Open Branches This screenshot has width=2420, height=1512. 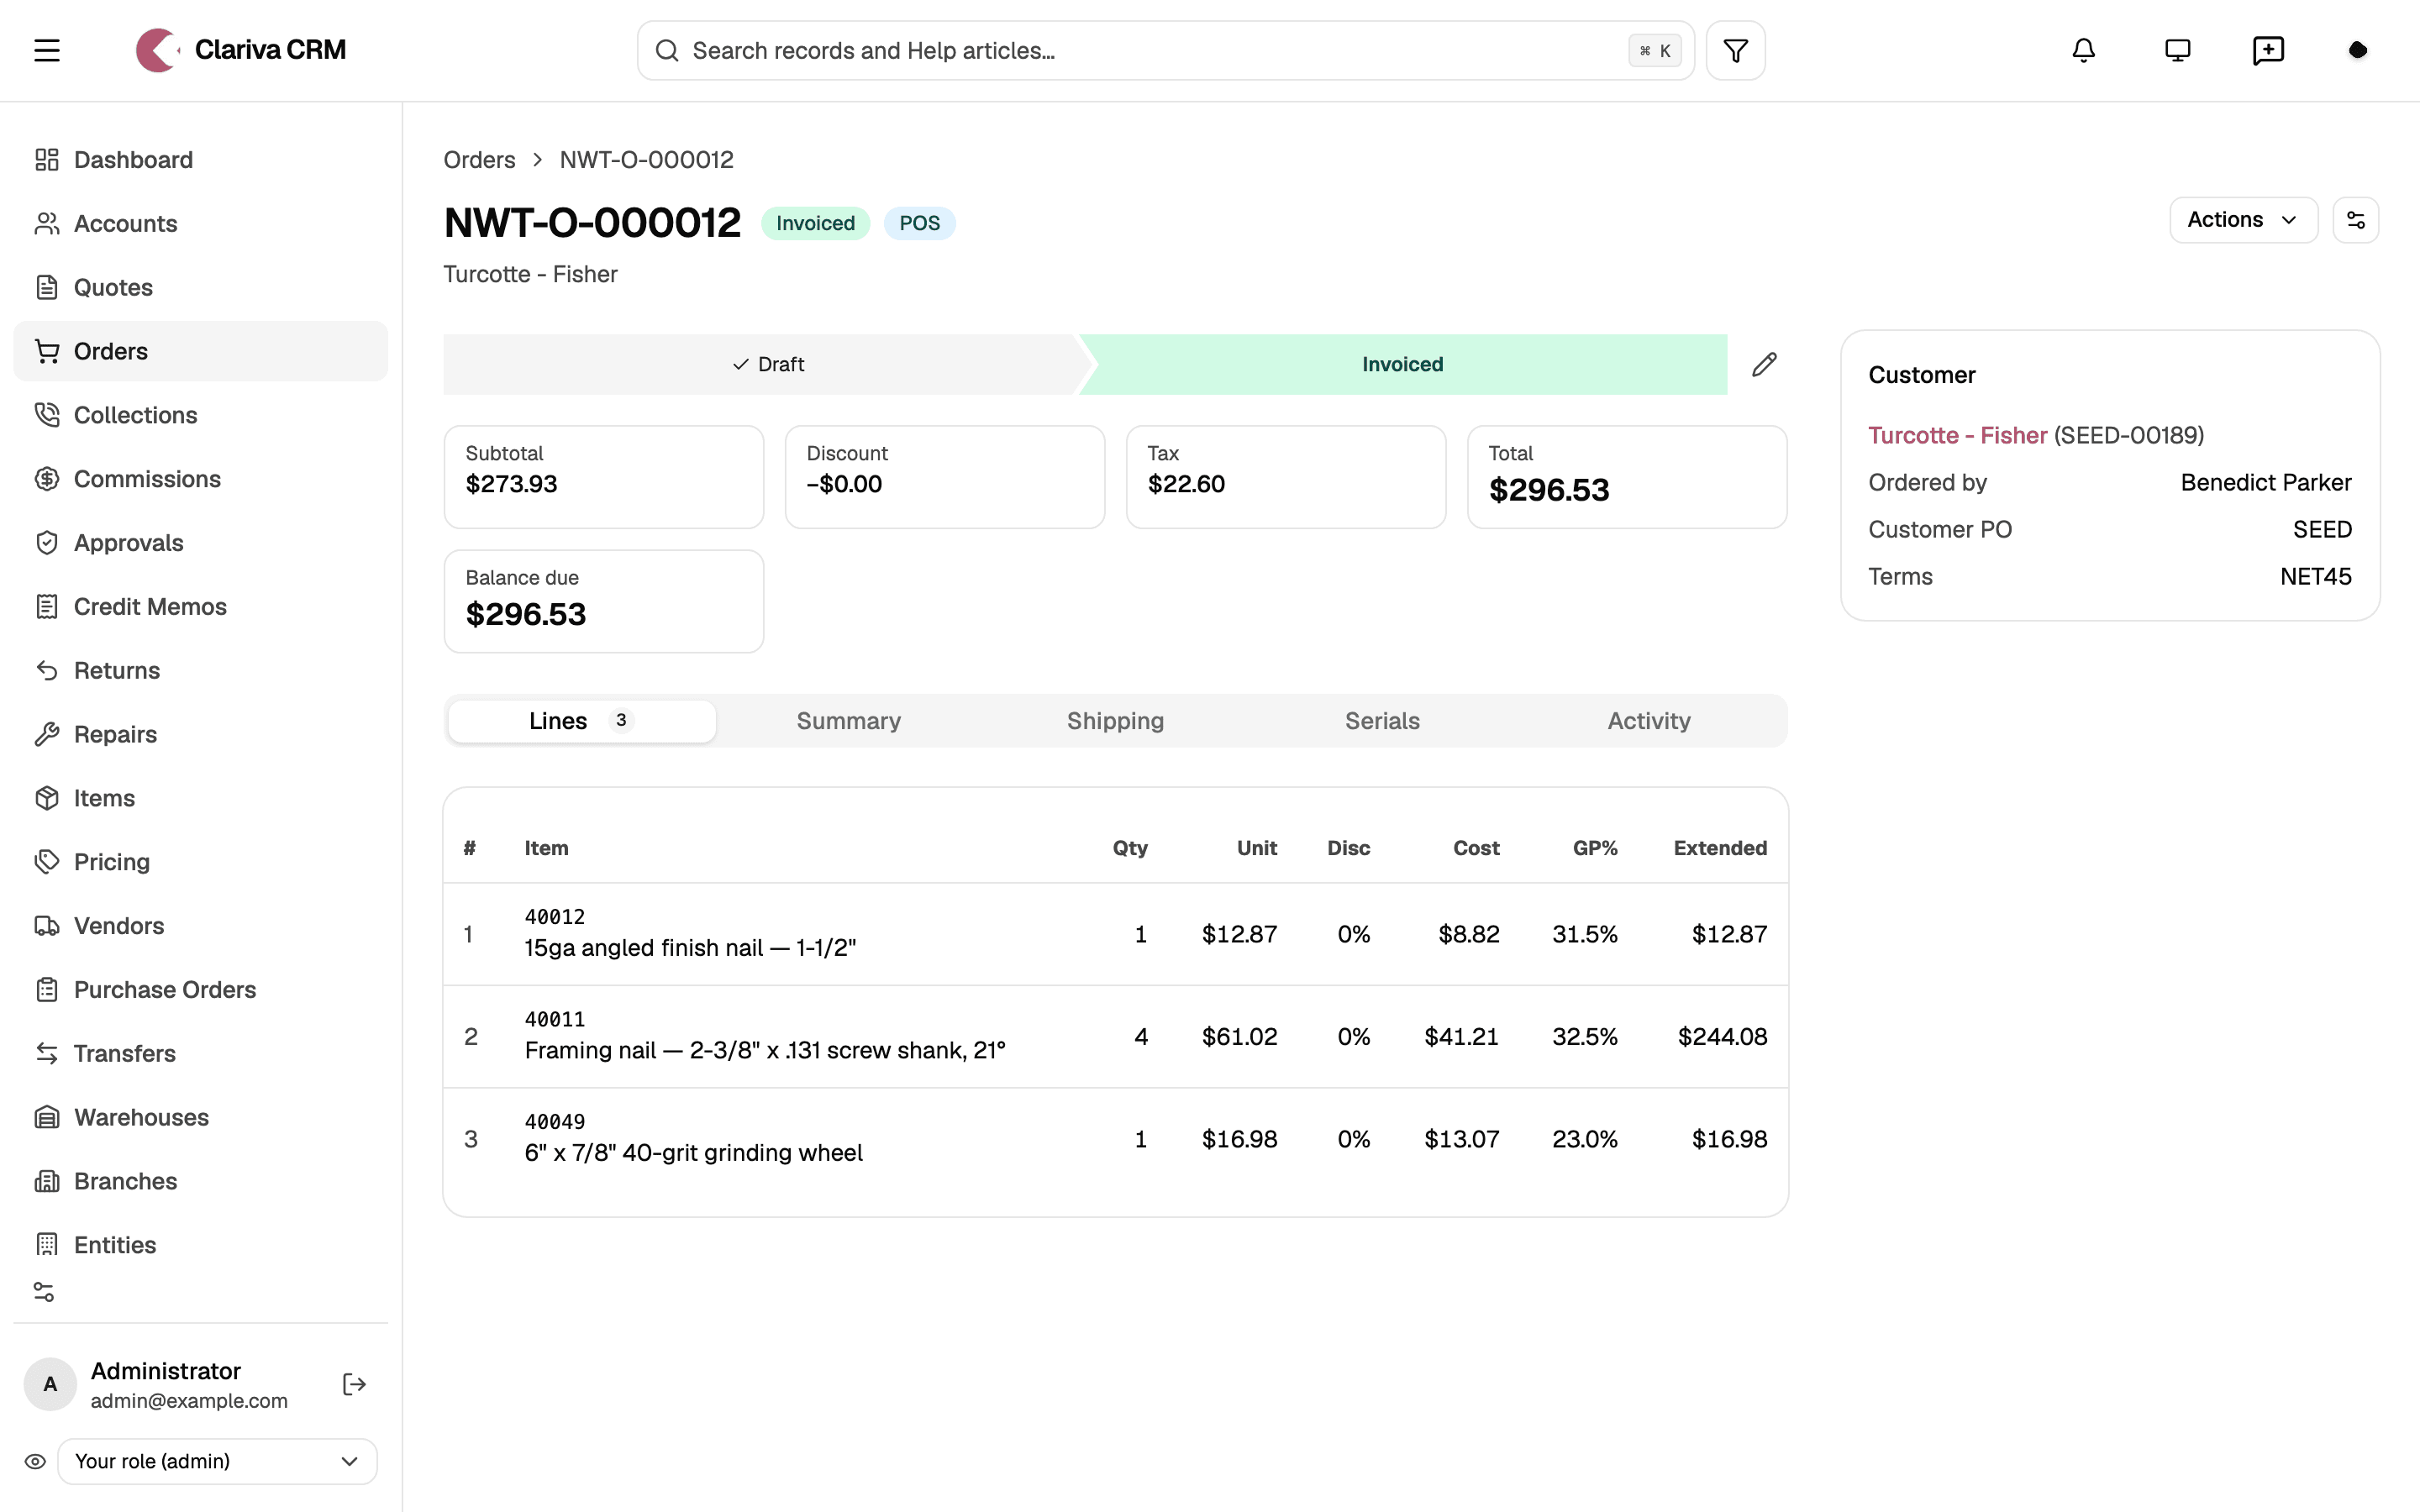tap(200, 1182)
